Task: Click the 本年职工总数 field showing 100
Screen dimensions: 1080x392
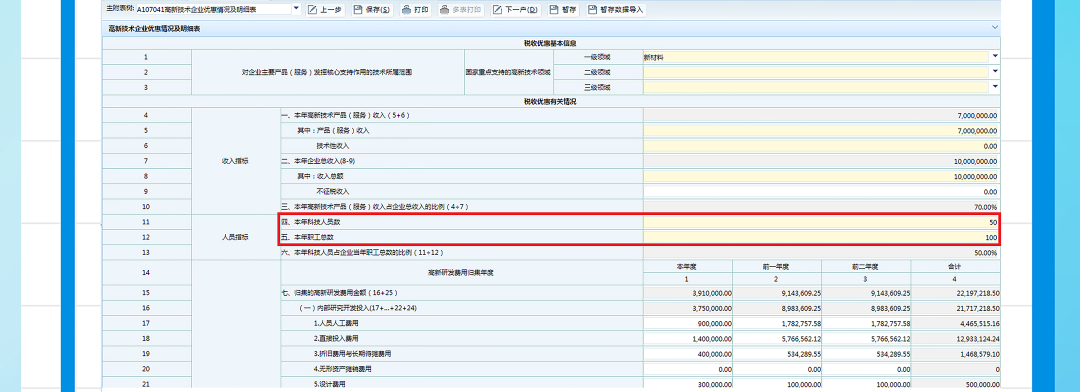Action: pos(822,237)
